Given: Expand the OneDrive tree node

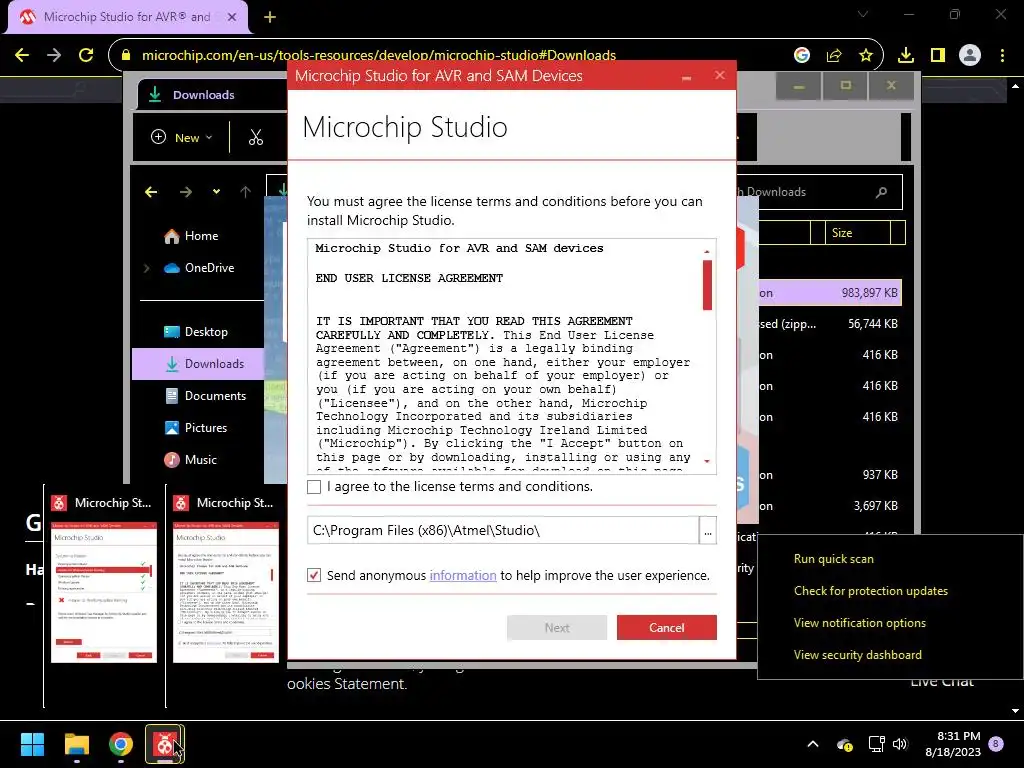Looking at the screenshot, I should click(x=146, y=268).
